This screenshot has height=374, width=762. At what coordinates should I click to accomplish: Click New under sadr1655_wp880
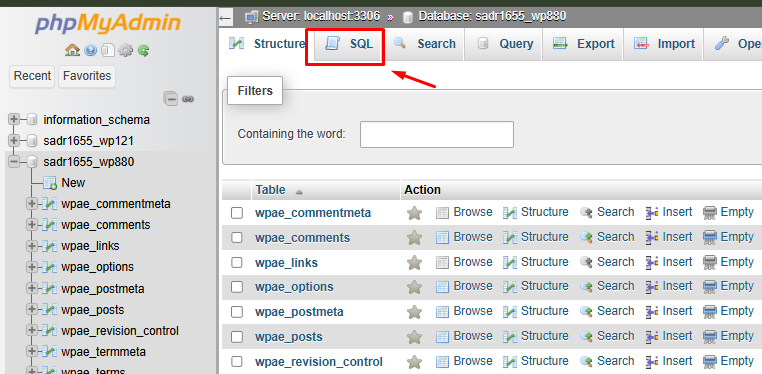tap(73, 183)
